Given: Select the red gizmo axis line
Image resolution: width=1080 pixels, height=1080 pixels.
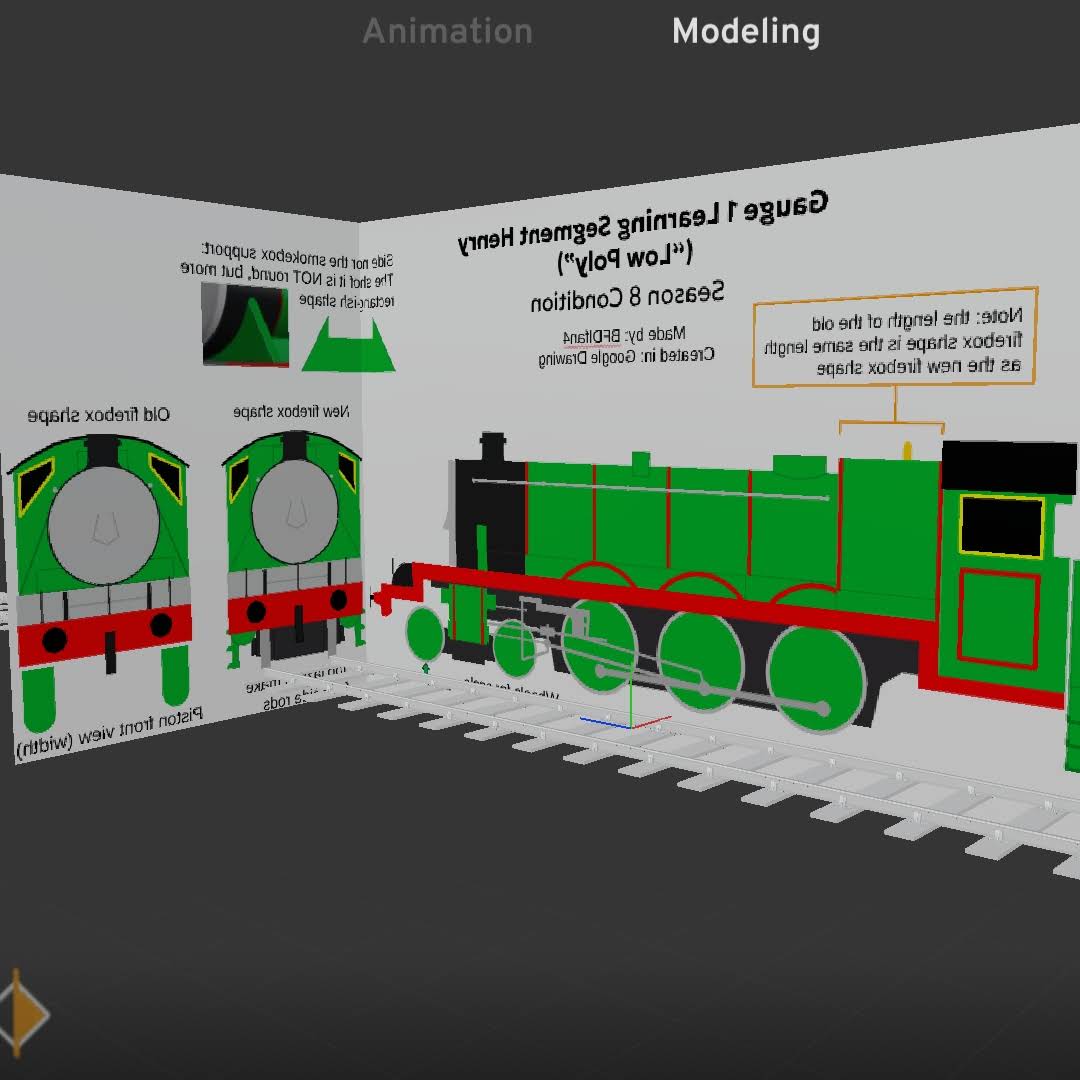Looking at the screenshot, I should tap(652, 722).
